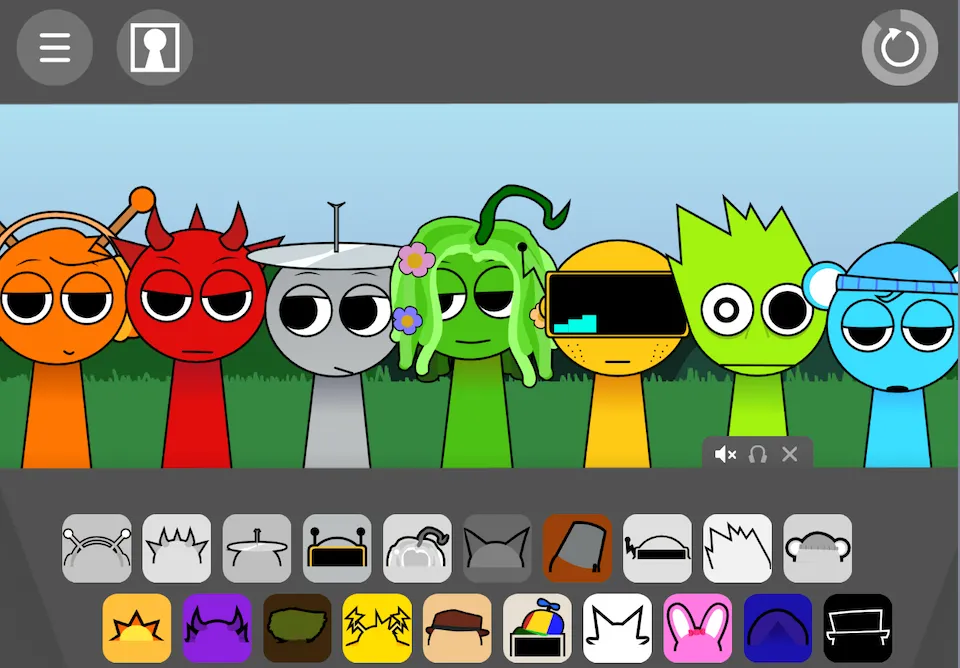Open the hamburger menu

[x=55, y=48]
